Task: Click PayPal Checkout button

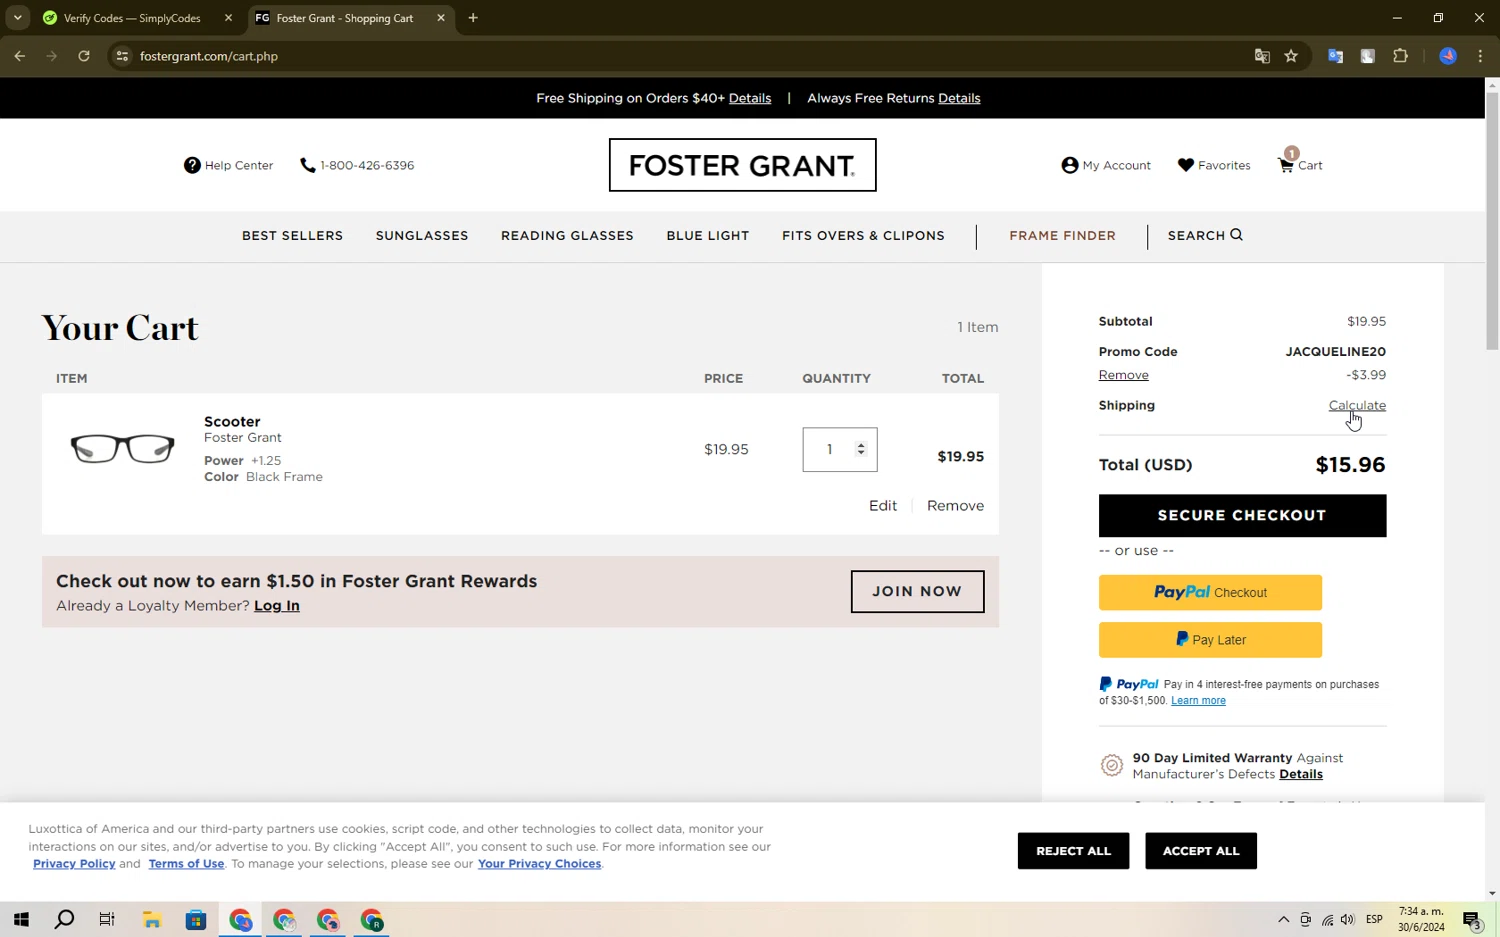Action: tap(1210, 592)
